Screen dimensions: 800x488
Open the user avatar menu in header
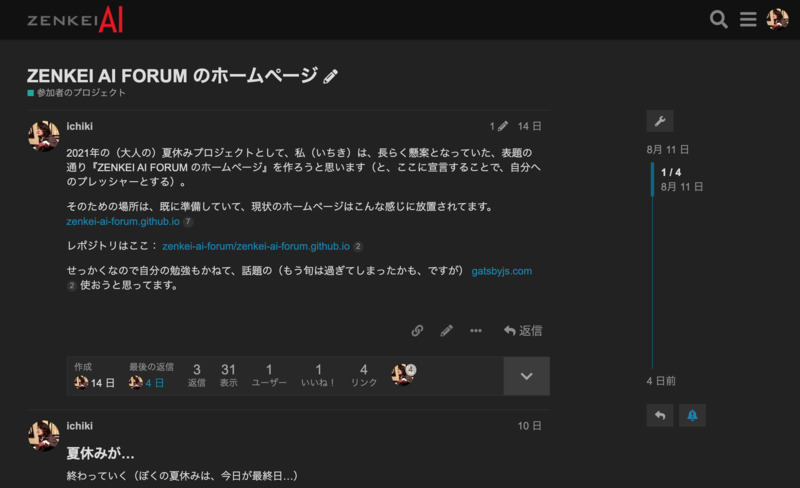pos(778,19)
